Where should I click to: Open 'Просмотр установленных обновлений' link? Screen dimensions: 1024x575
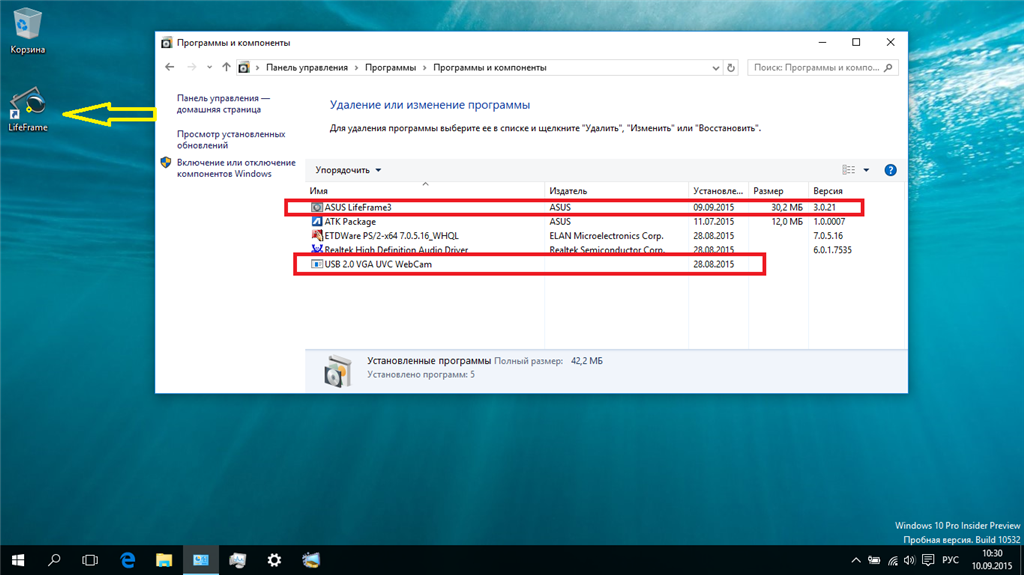coord(231,140)
